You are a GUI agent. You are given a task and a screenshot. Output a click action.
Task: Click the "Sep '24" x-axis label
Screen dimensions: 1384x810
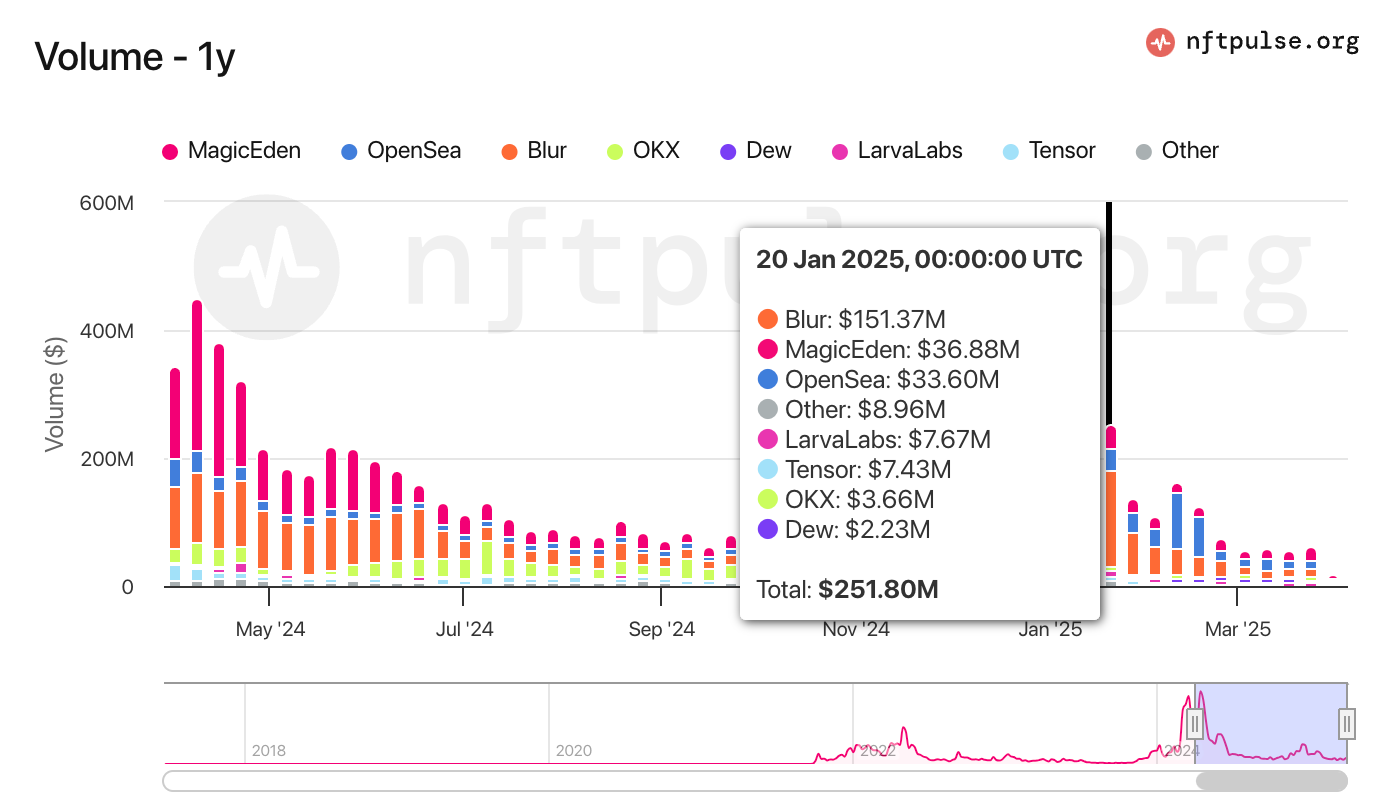(x=661, y=630)
